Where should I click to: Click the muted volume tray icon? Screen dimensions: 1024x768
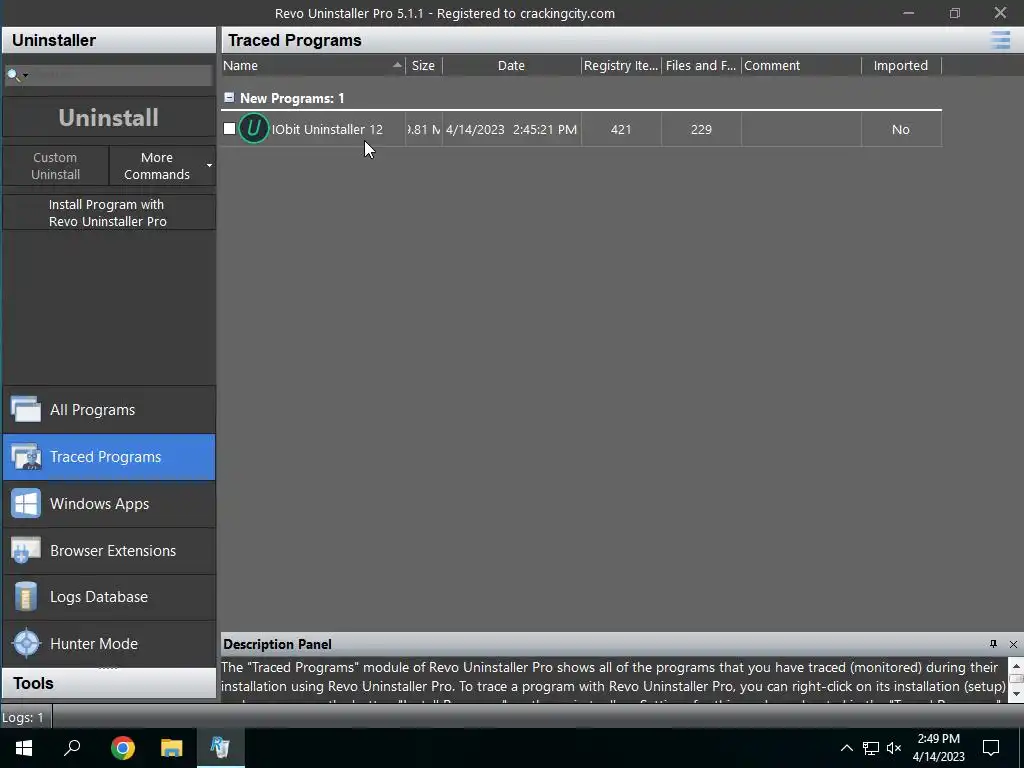click(x=894, y=748)
